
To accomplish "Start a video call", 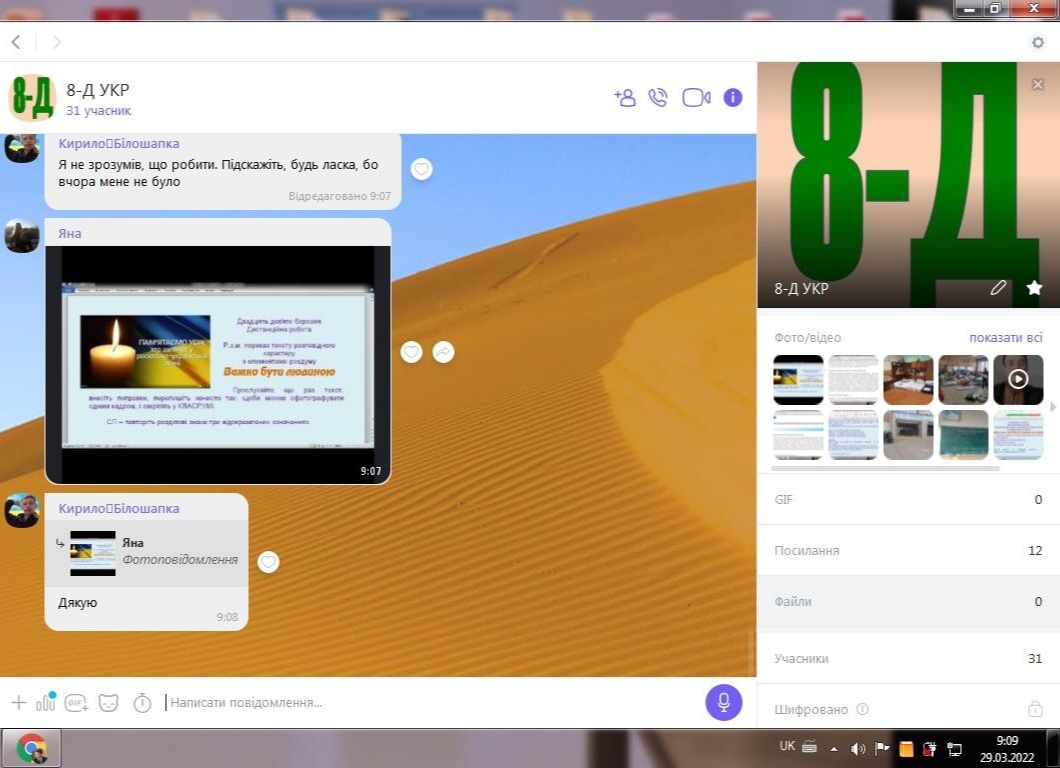I will pos(696,98).
